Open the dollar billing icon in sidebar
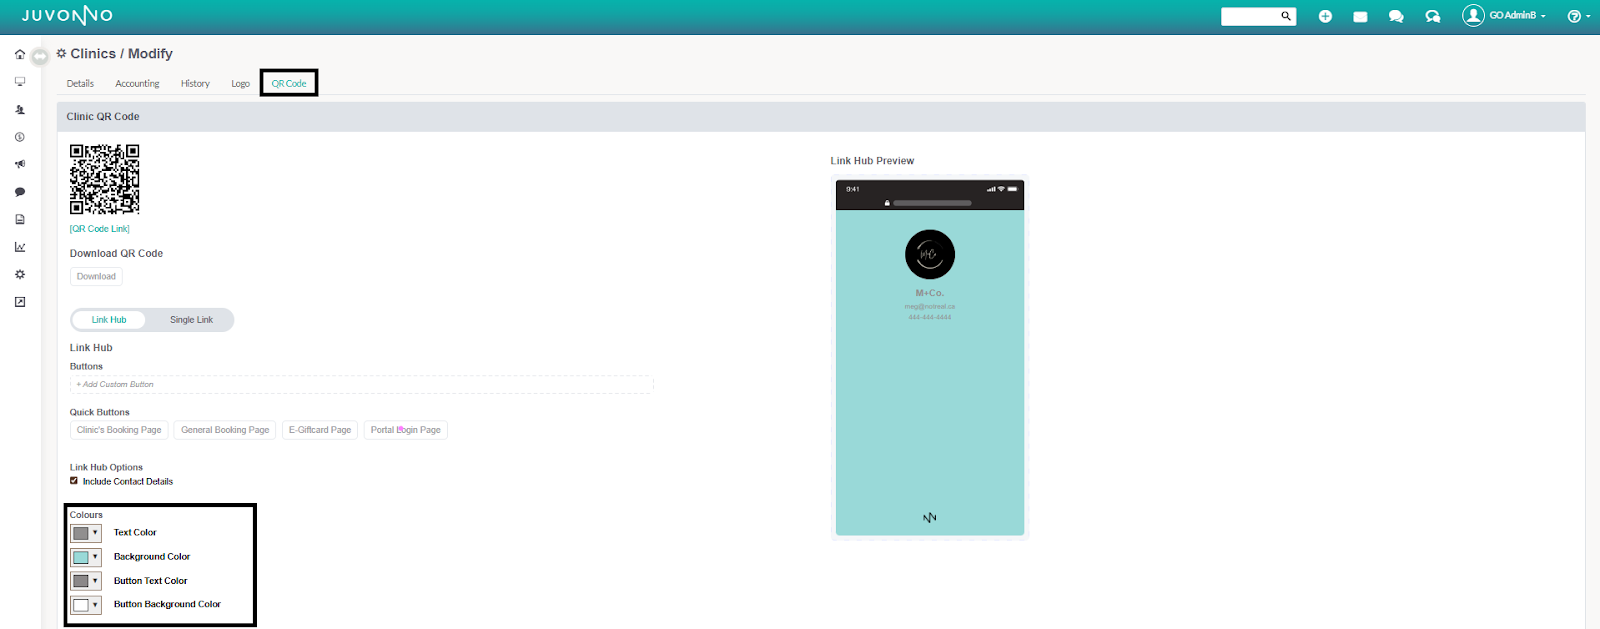The height and width of the screenshot is (629, 1600). (20, 137)
